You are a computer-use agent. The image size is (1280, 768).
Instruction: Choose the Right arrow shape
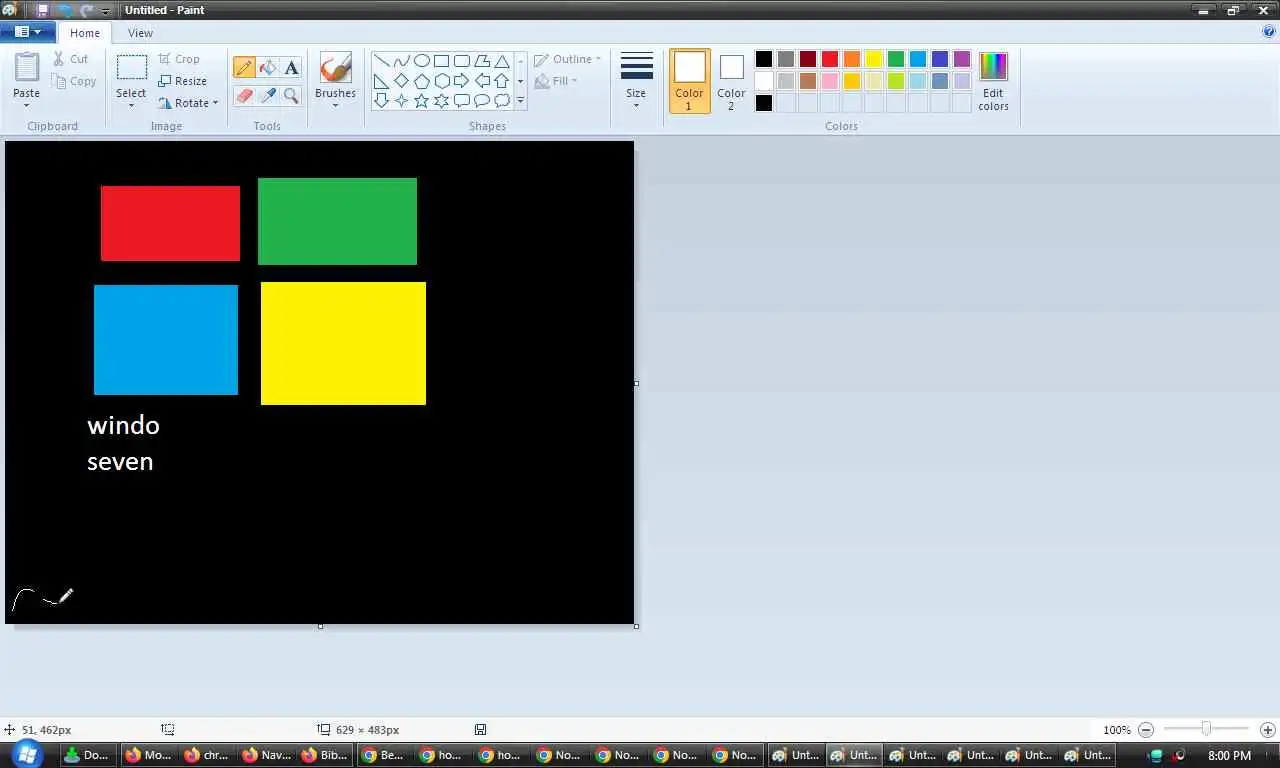tap(461, 81)
